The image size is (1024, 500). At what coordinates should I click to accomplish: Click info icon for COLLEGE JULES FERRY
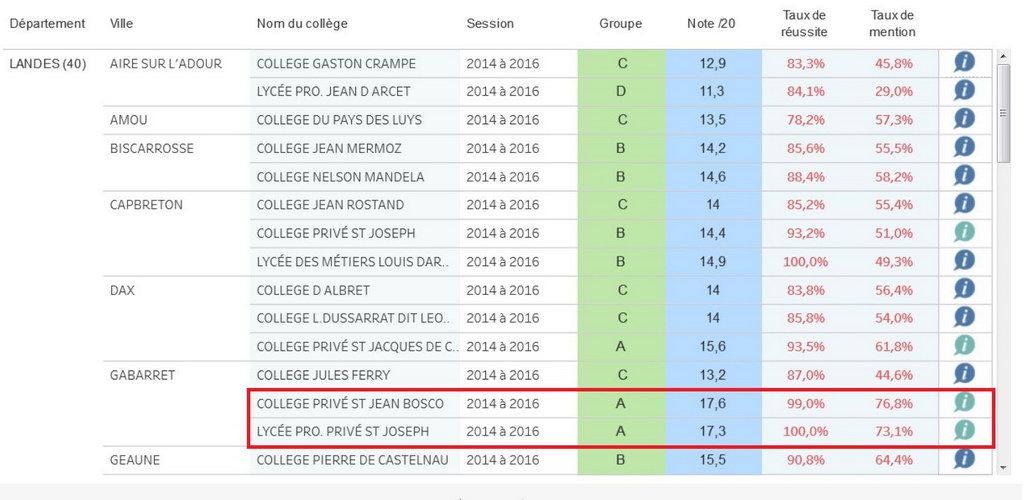[964, 373]
